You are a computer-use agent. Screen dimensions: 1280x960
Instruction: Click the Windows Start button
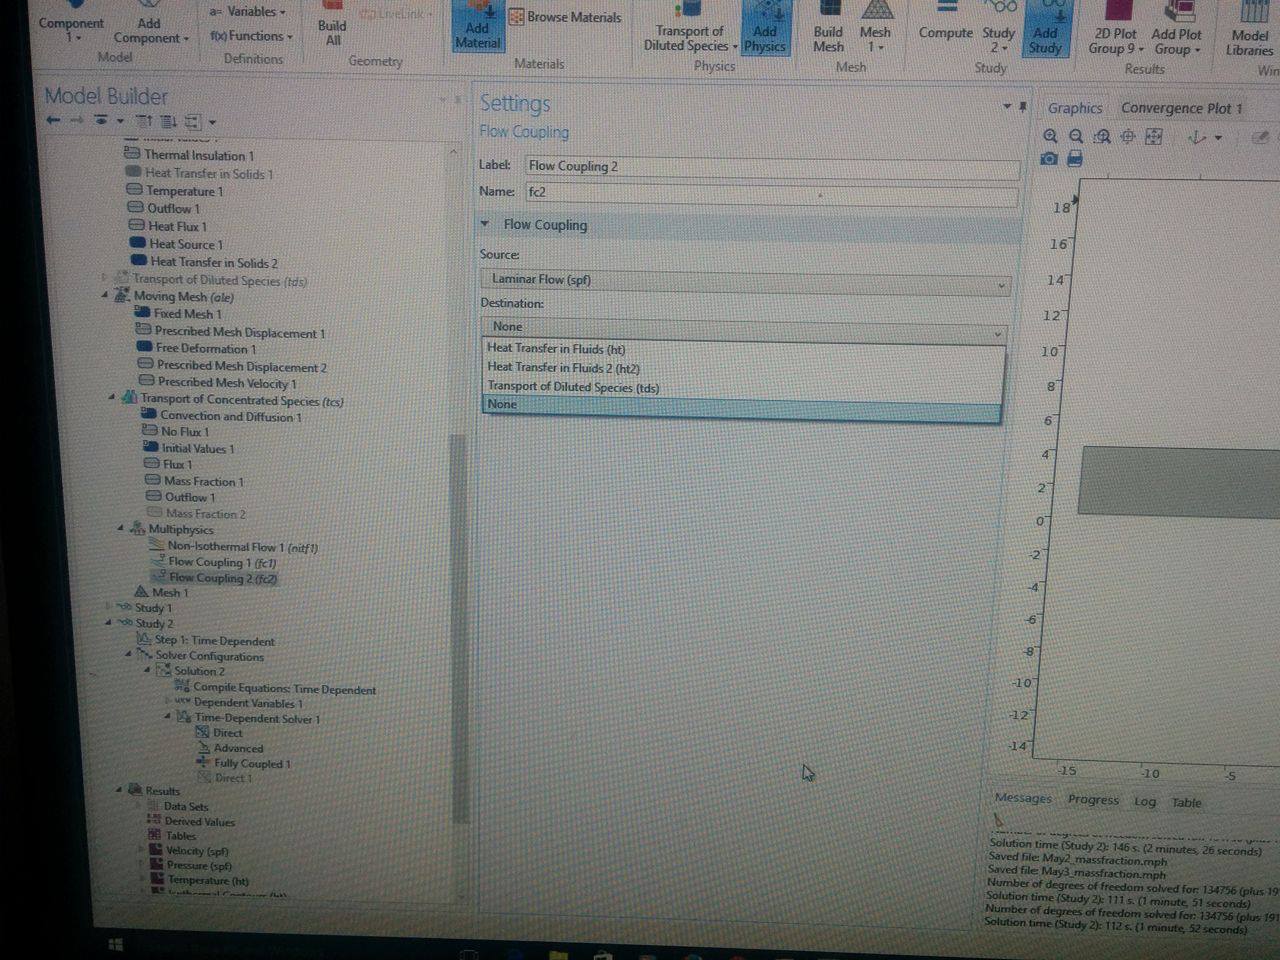(x=114, y=944)
